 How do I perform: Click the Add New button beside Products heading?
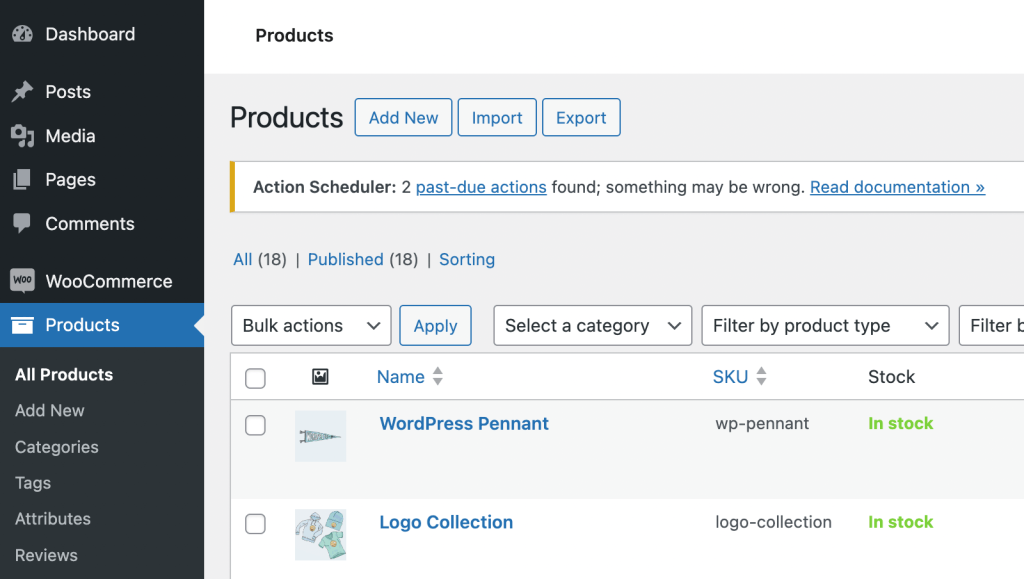coord(404,117)
